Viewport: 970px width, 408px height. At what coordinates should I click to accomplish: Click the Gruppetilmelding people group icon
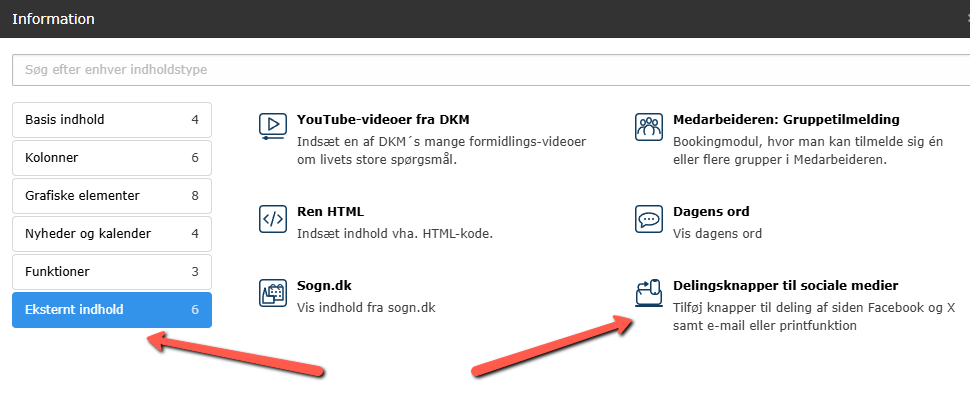[649, 126]
